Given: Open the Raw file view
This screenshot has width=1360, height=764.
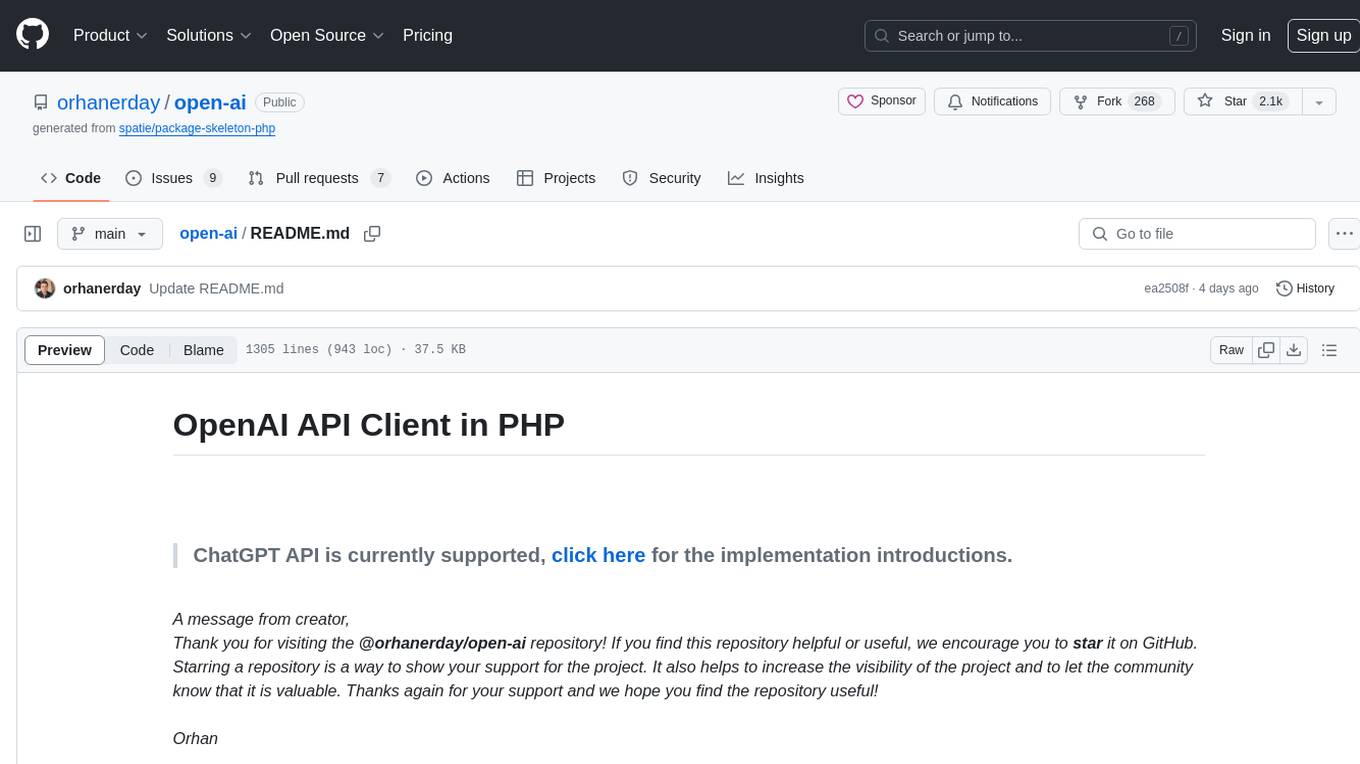Looking at the screenshot, I should (1231, 350).
